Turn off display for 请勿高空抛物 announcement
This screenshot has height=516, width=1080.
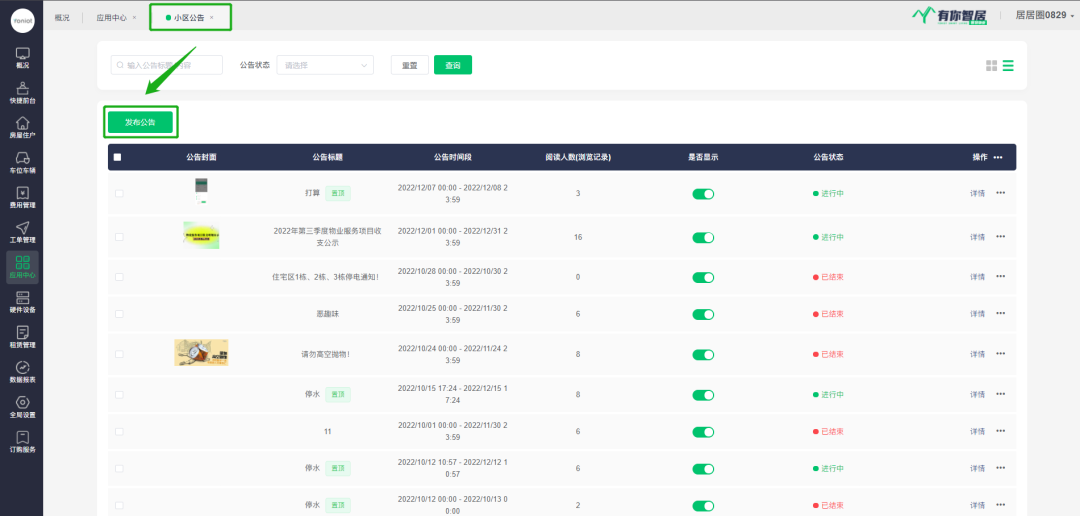[703, 354]
